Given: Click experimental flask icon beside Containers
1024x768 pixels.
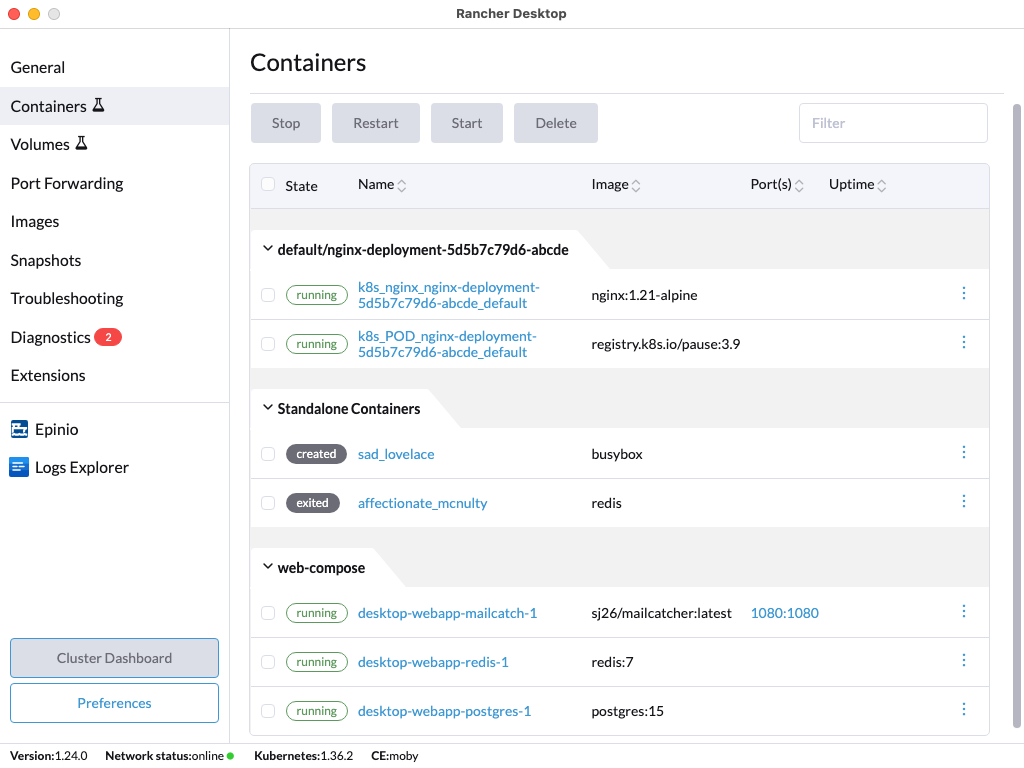Looking at the screenshot, I should 99,105.
